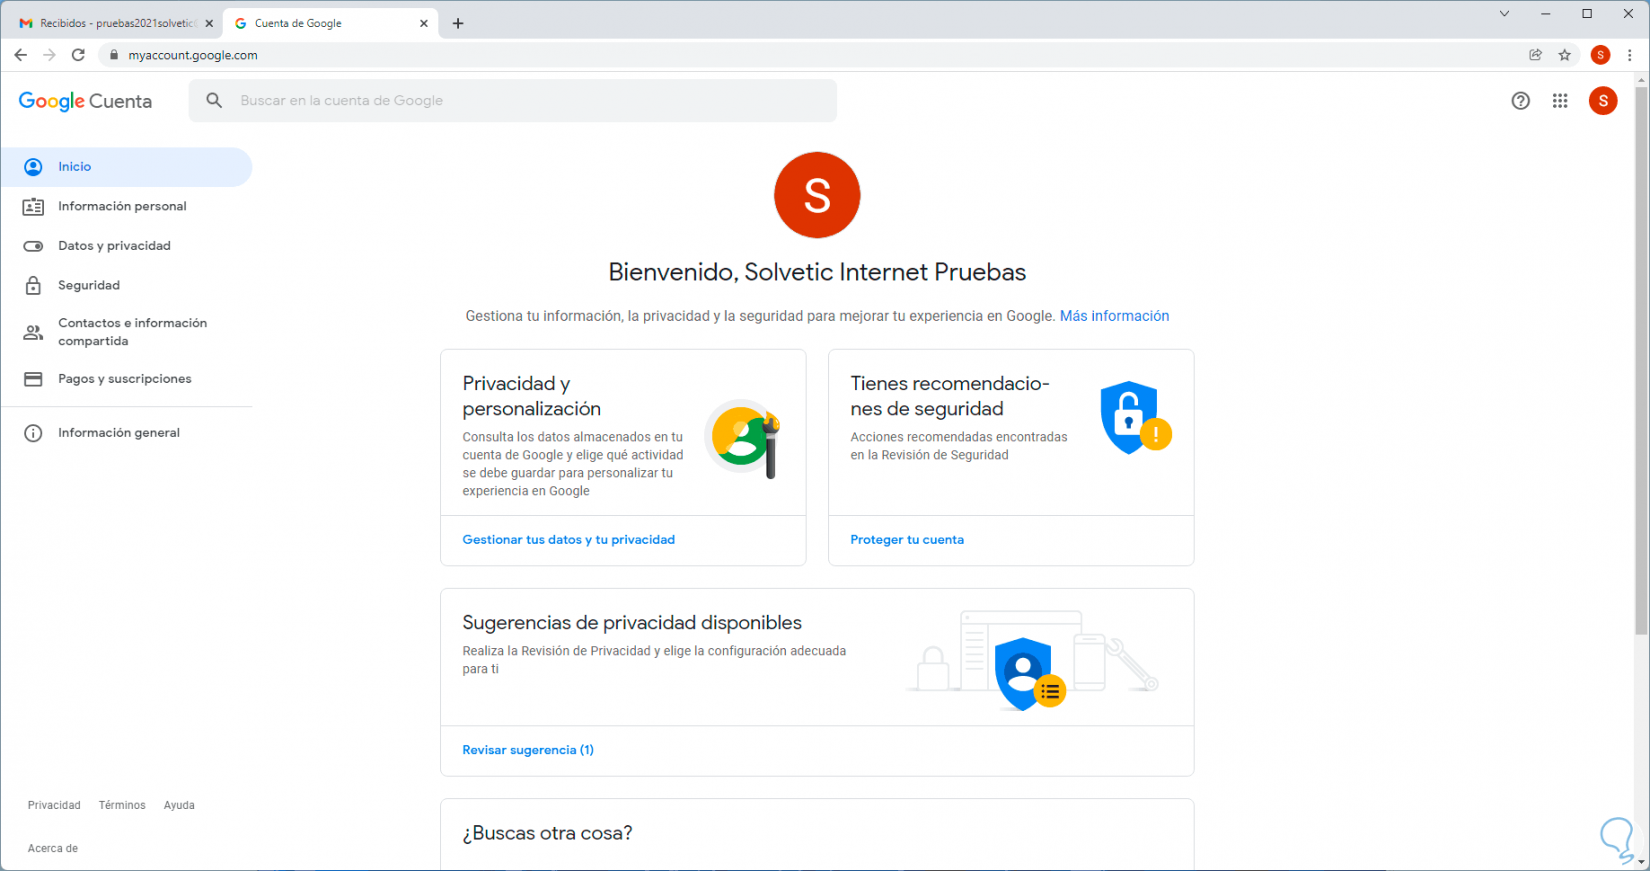The image size is (1650, 871).
Task: Open Google apps grid launcher
Action: click(1560, 101)
